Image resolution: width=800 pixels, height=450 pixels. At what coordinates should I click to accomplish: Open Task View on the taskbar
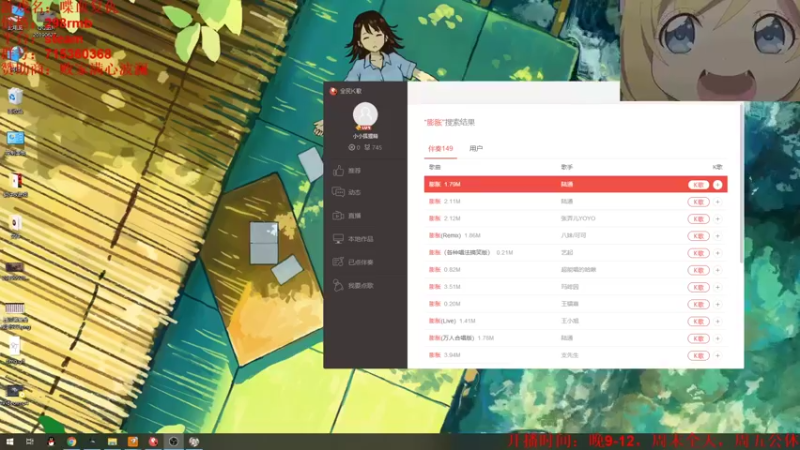pyautogui.click(x=30, y=441)
